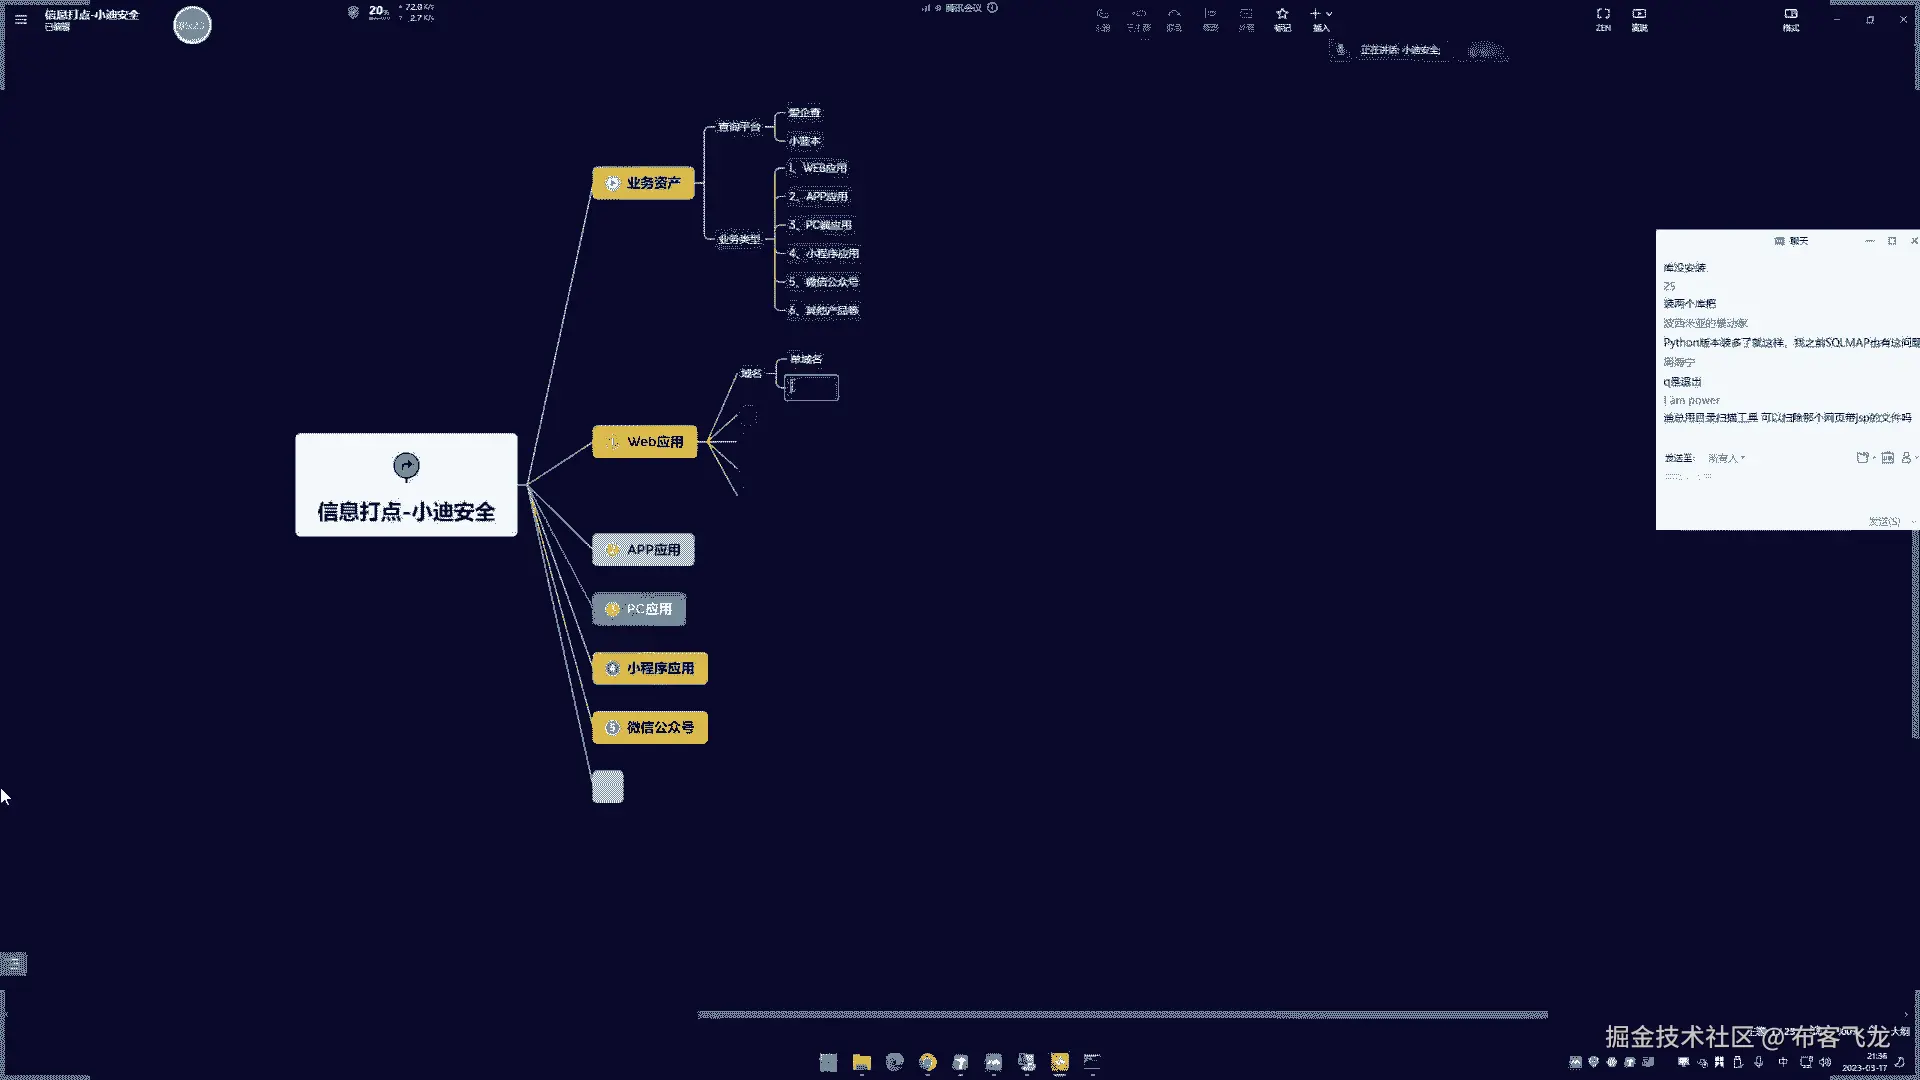Click the horizontal scrollbar at canvas bottom
Screen dimensions: 1920x1080
tap(1122, 1014)
